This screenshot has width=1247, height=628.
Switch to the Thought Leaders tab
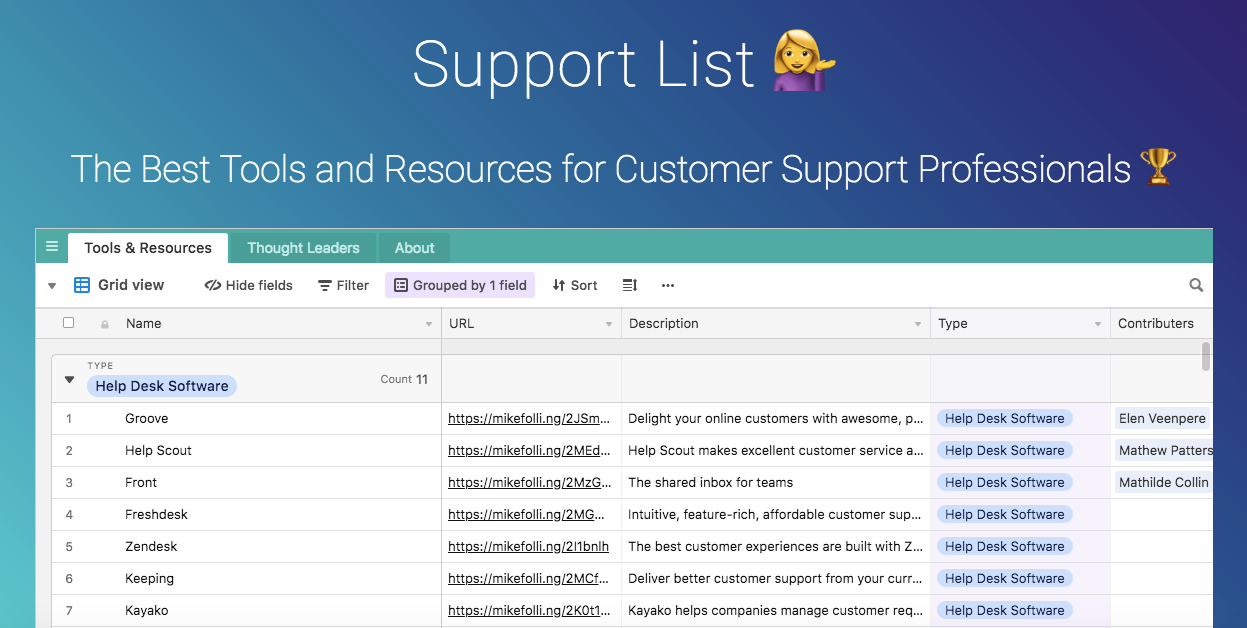point(303,247)
